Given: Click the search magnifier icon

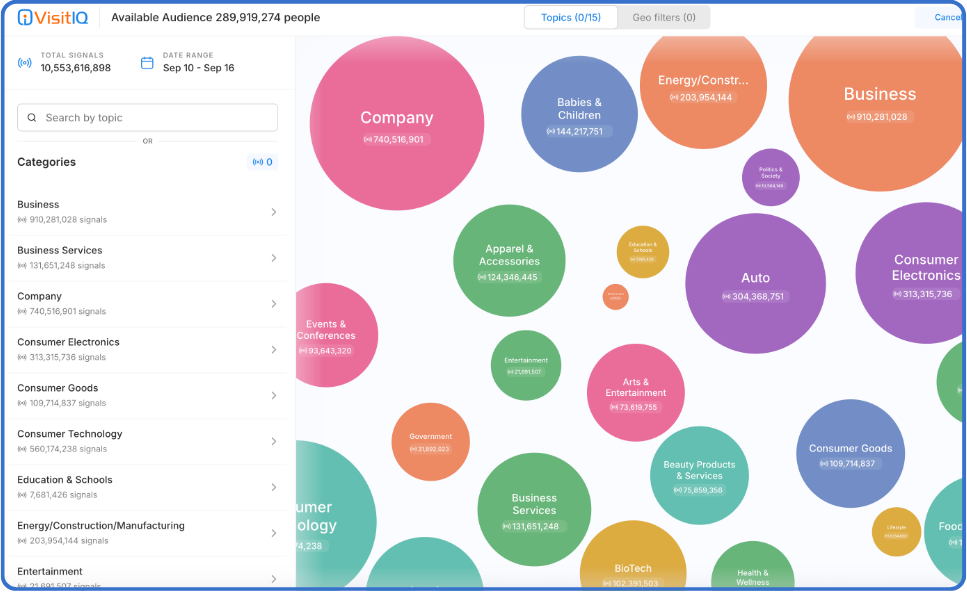Looking at the screenshot, I should click(32, 118).
